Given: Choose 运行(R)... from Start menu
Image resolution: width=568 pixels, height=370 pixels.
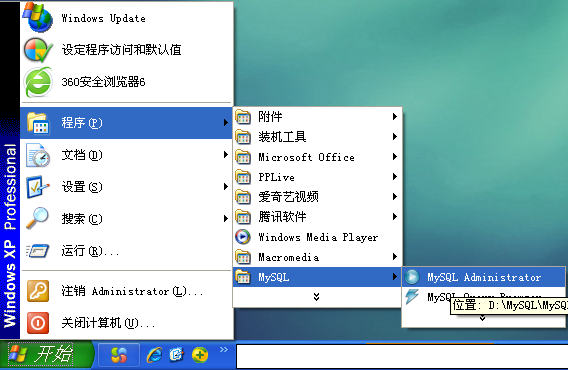Looking at the screenshot, I should coord(127,251).
